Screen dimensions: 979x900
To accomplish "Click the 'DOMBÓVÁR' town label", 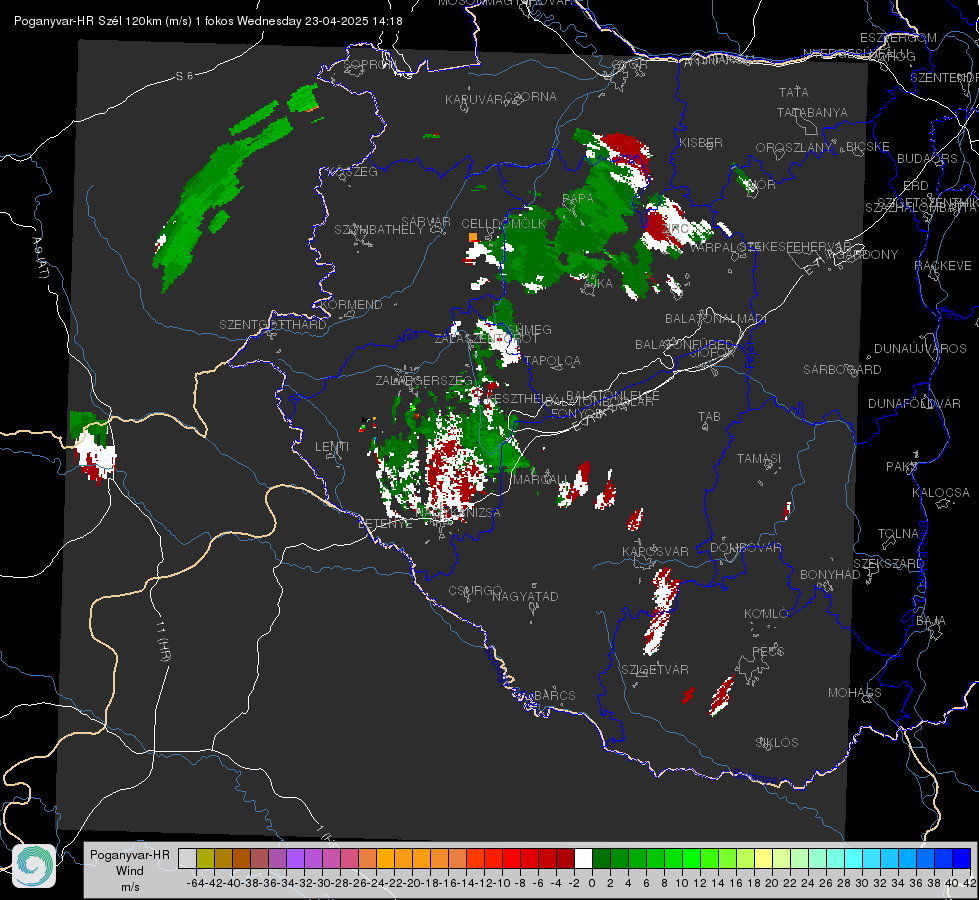I will click(x=745, y=548).
